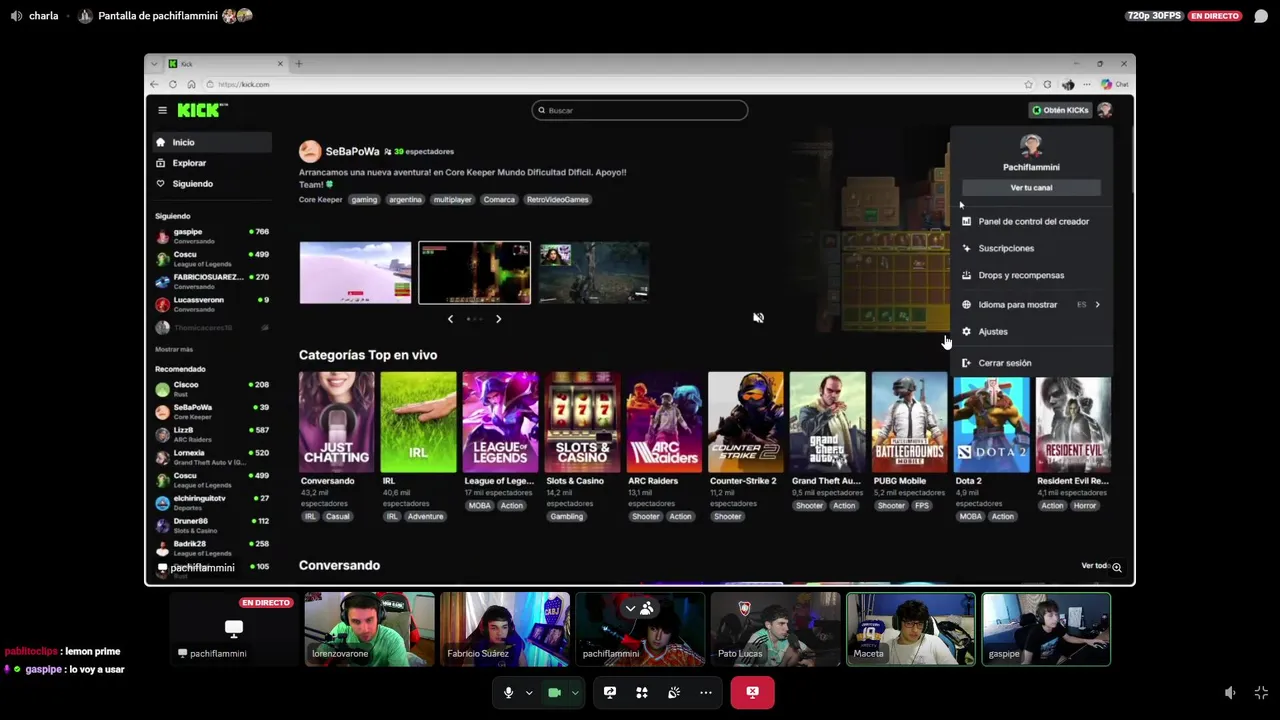This screenshot has width=1280, height=720.
Task: Open the soundboard icon in call bar
Action: coord(674,692)
